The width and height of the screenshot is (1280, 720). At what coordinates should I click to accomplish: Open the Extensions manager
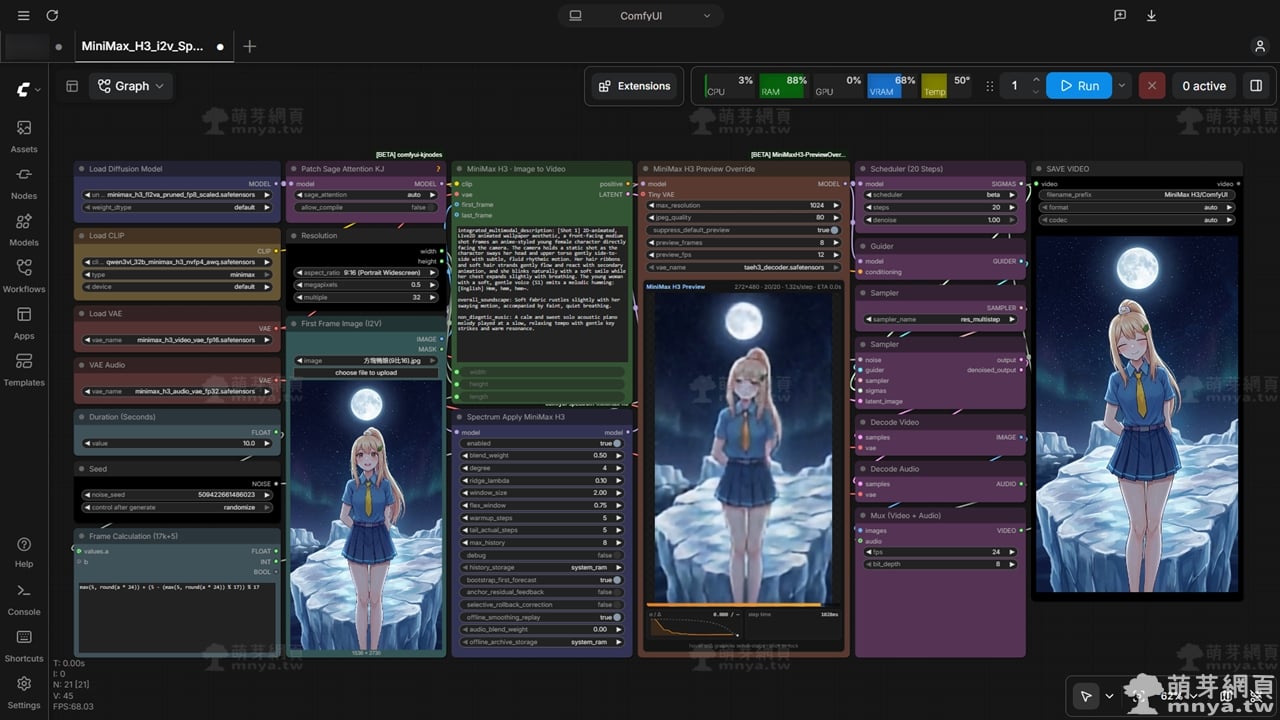point(635,86)
